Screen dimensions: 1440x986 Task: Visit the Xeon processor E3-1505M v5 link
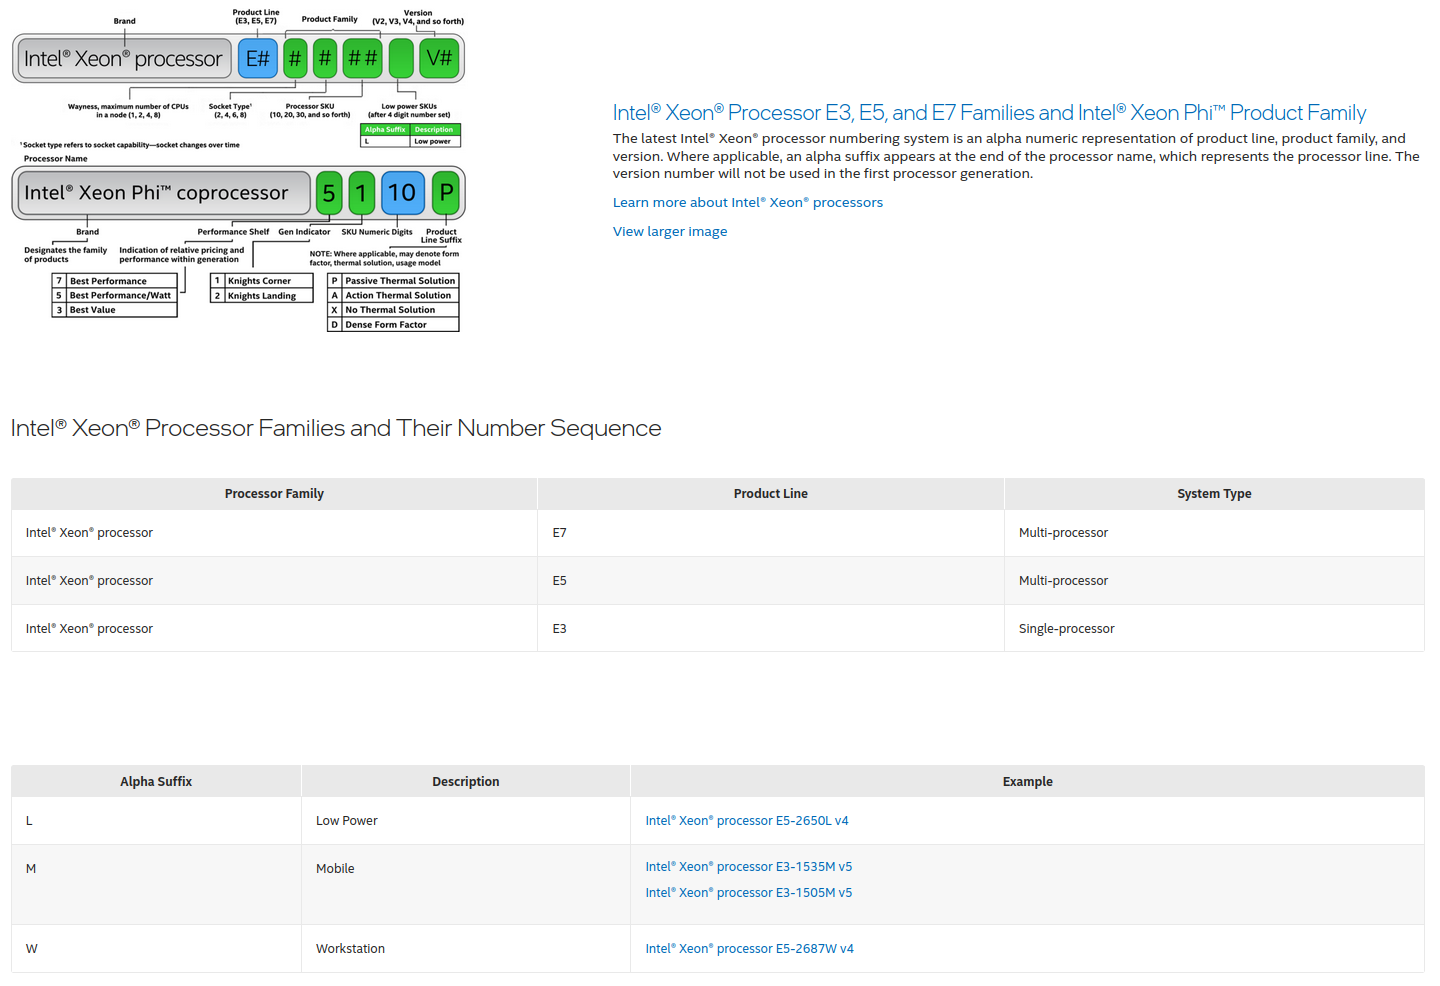[749, 893]
